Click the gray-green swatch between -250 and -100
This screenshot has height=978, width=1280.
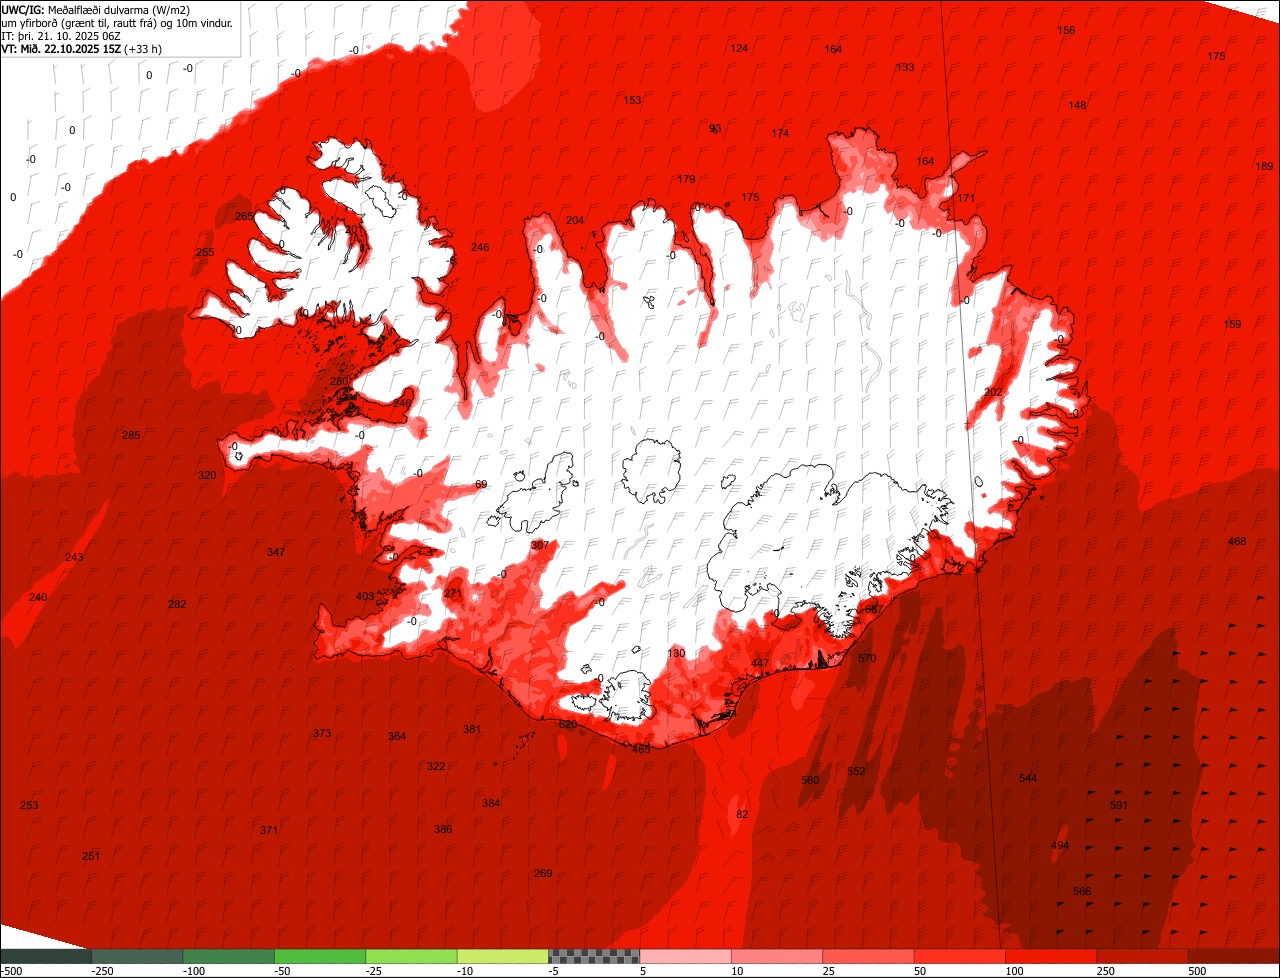click(138, 956)
